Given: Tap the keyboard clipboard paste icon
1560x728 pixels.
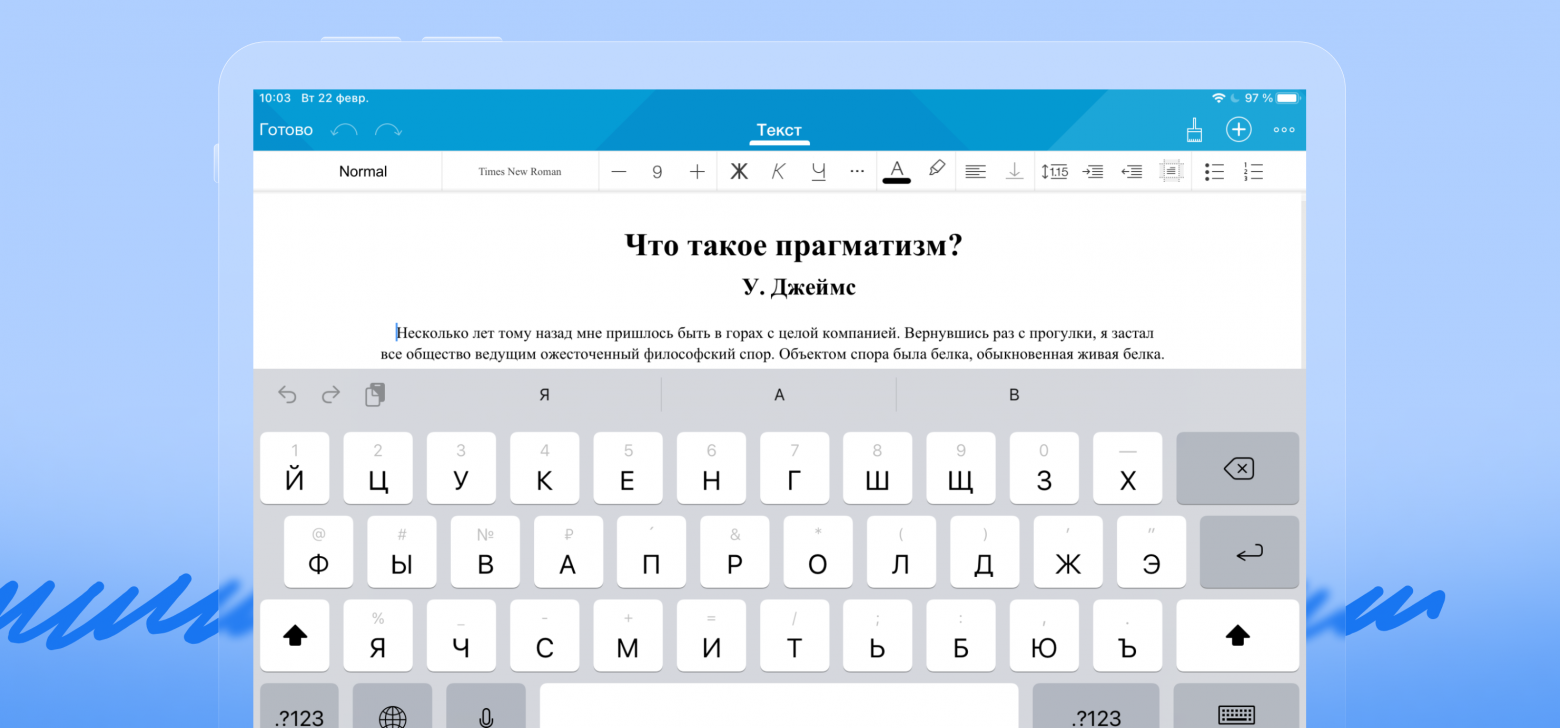Looking at the screenshot, I should (375, 395).
